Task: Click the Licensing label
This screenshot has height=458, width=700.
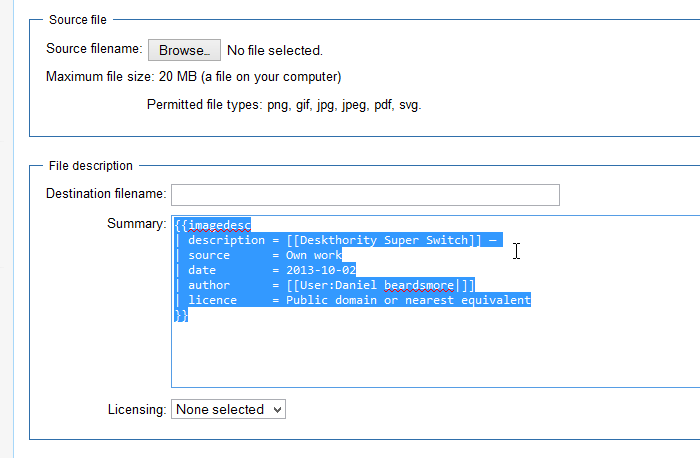Action: (136, 409)
